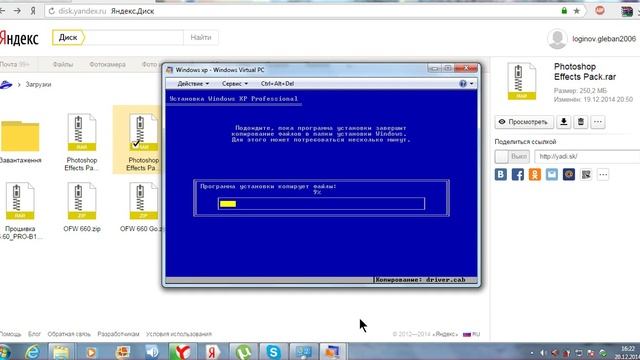Viewport: 640px width, 360px height.
Task: Uncheck the selected Photoshop Effects Pa file checkbox
Action: 136,144
